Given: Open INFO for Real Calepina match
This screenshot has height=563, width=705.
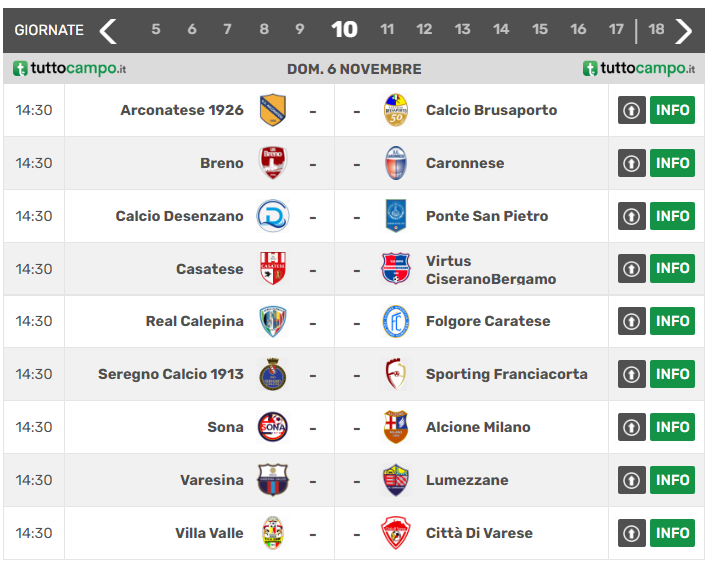Looking at the screenshot, I should click(x=672, y=321).
